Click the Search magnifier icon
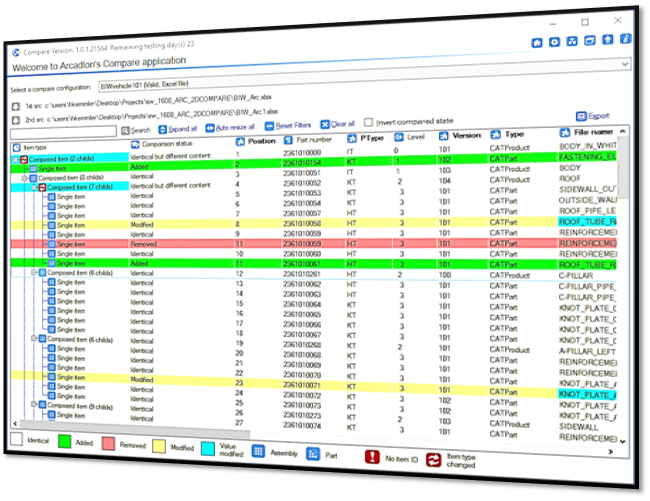The width and height of the screenshot is (650, 501). coord(126,130)
